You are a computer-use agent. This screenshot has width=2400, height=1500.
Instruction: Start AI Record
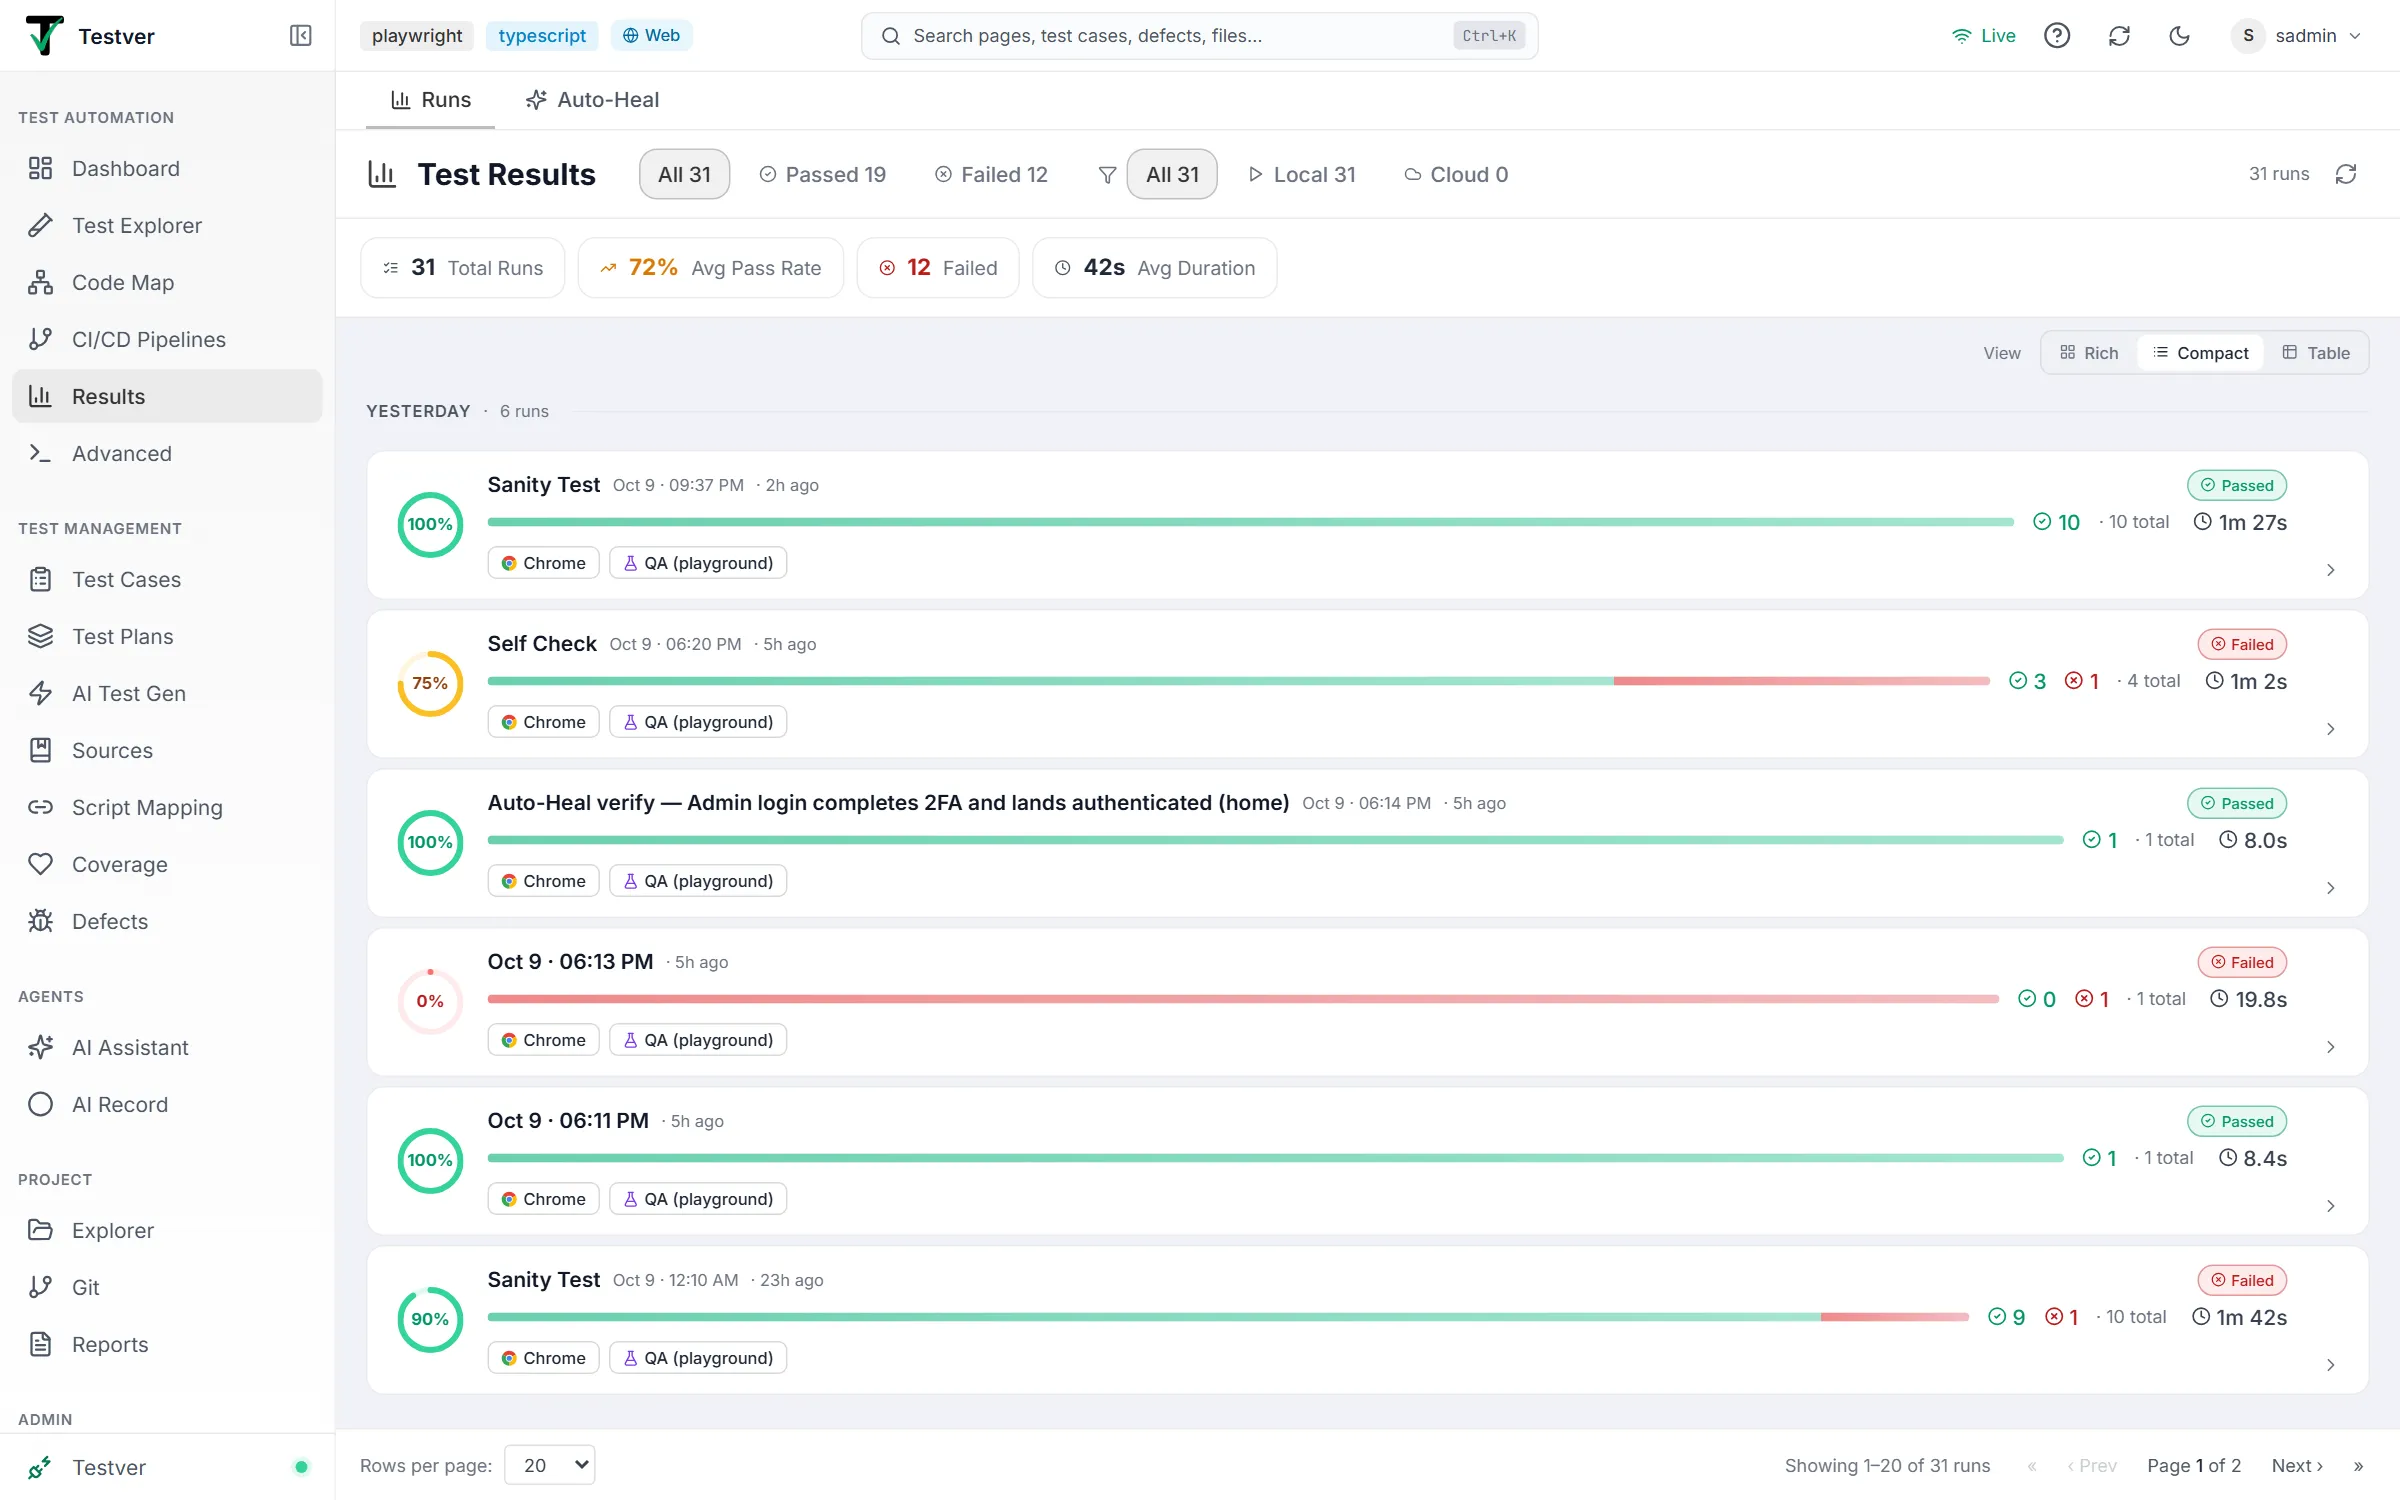point(167,1104)
